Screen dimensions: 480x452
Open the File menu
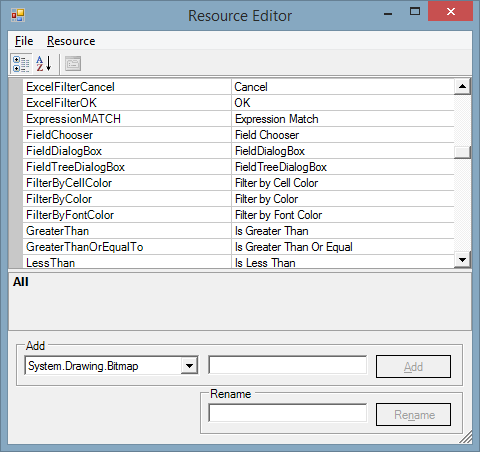click(24, 41)
